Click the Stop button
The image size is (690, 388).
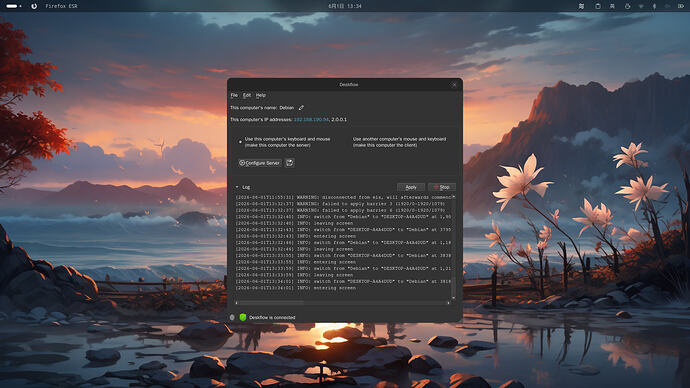442,187
